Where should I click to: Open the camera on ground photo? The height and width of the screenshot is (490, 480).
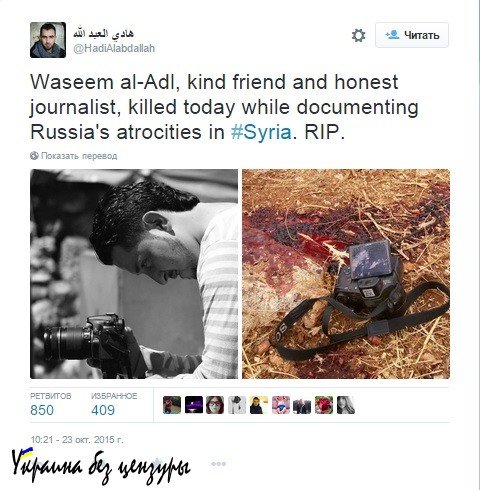346,274
